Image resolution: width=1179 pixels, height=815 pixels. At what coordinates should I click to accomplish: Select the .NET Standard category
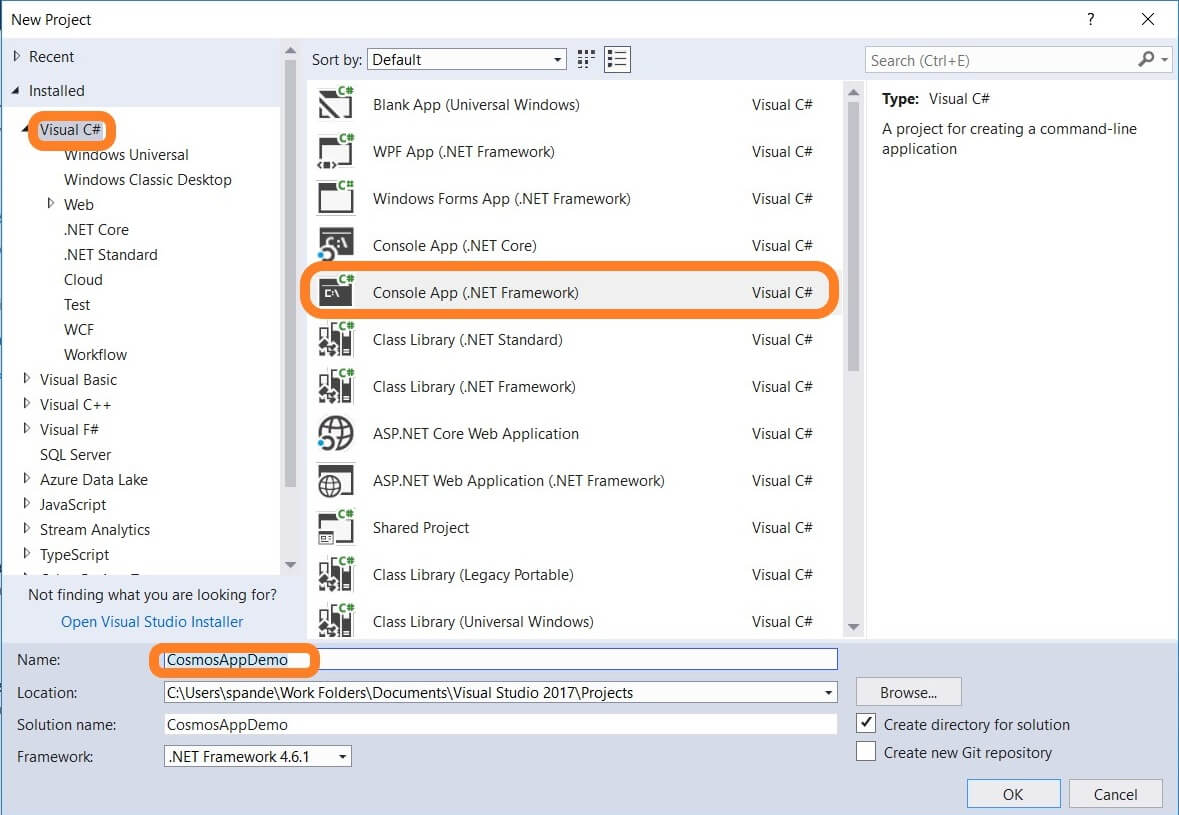coord(111,254)
